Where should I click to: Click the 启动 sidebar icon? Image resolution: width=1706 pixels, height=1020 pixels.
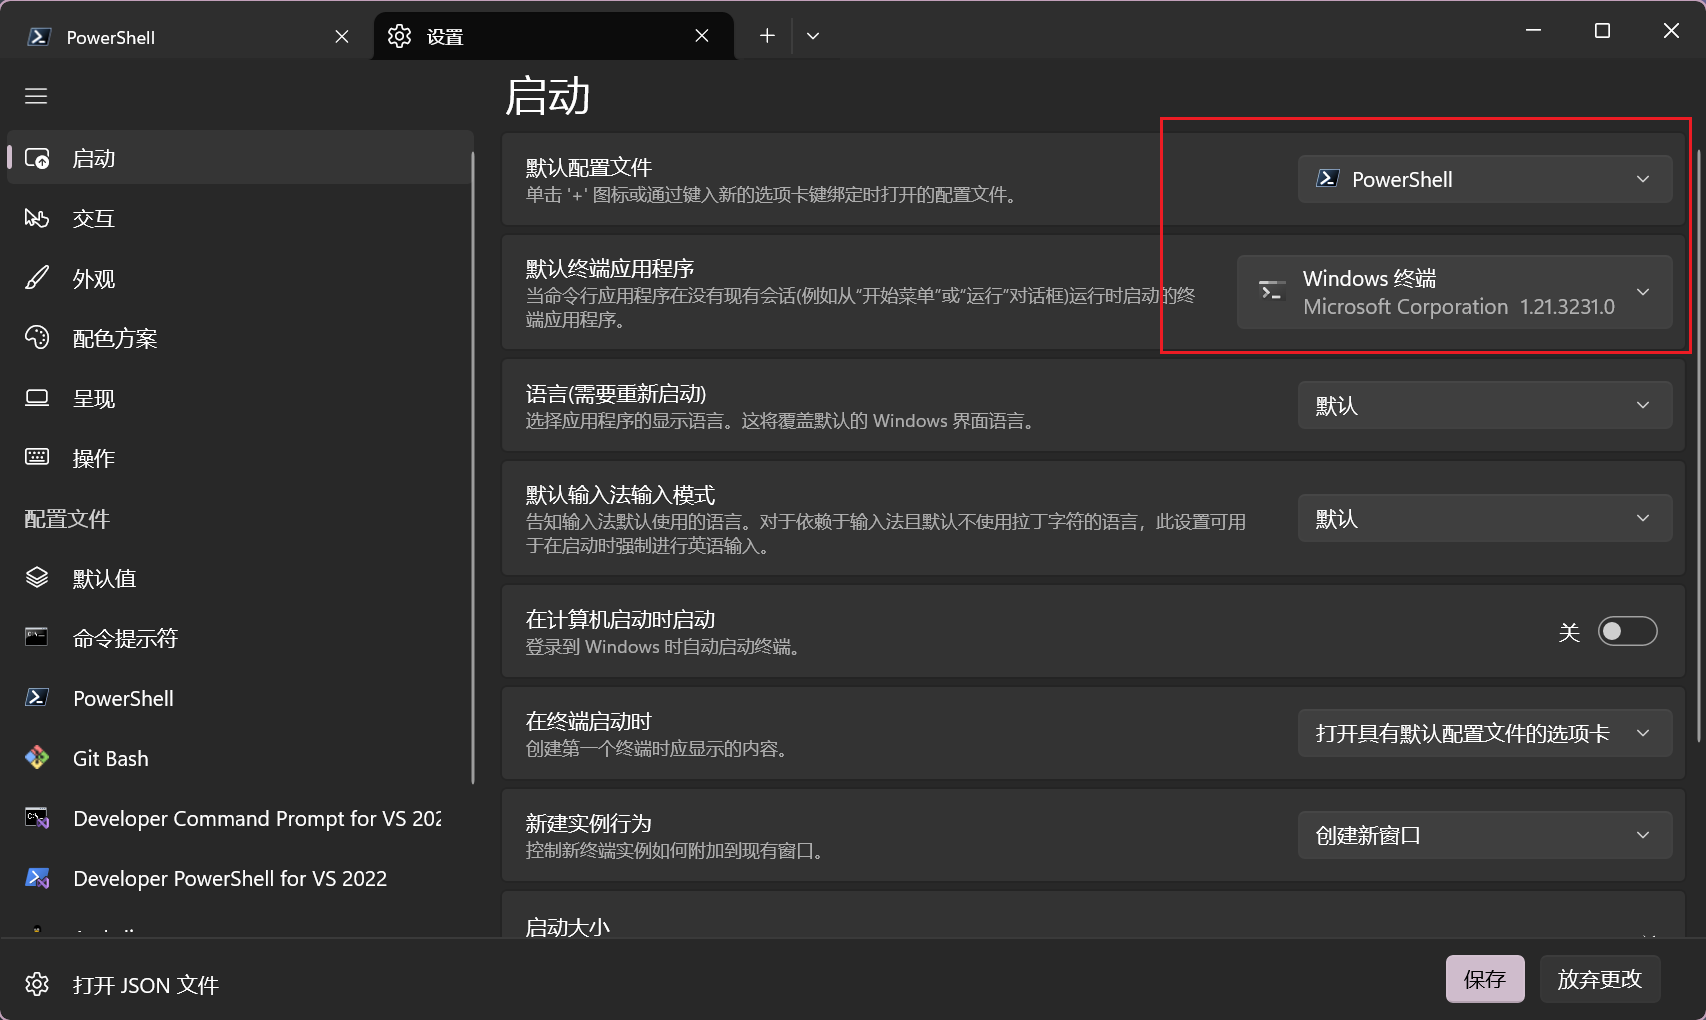pyautogui.click(x=37, y=158)
